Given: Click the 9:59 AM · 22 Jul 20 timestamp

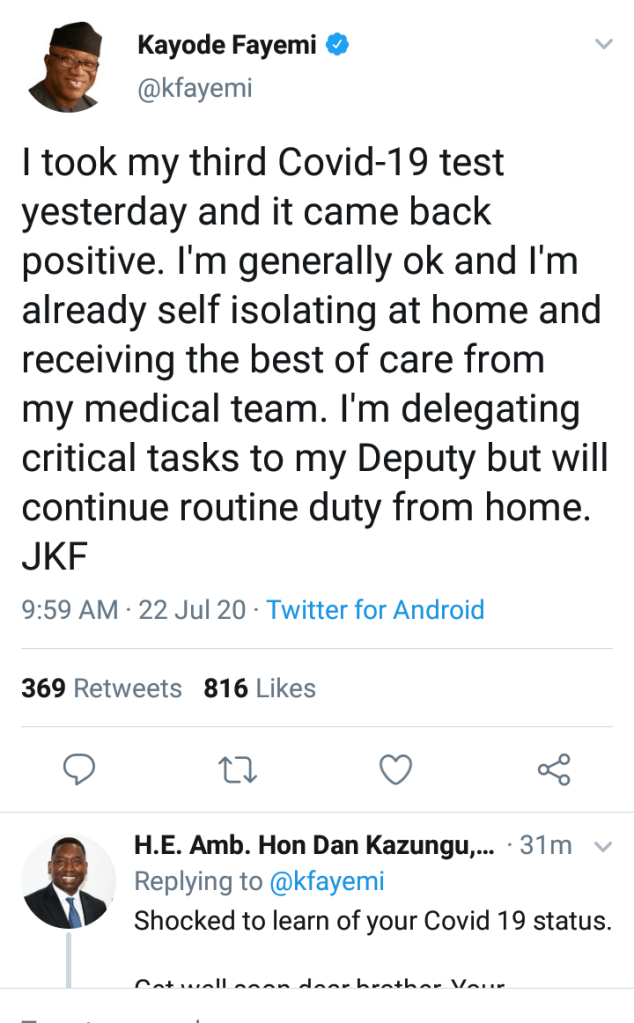Looking at the screenshot, I should [x=133, y=610].
